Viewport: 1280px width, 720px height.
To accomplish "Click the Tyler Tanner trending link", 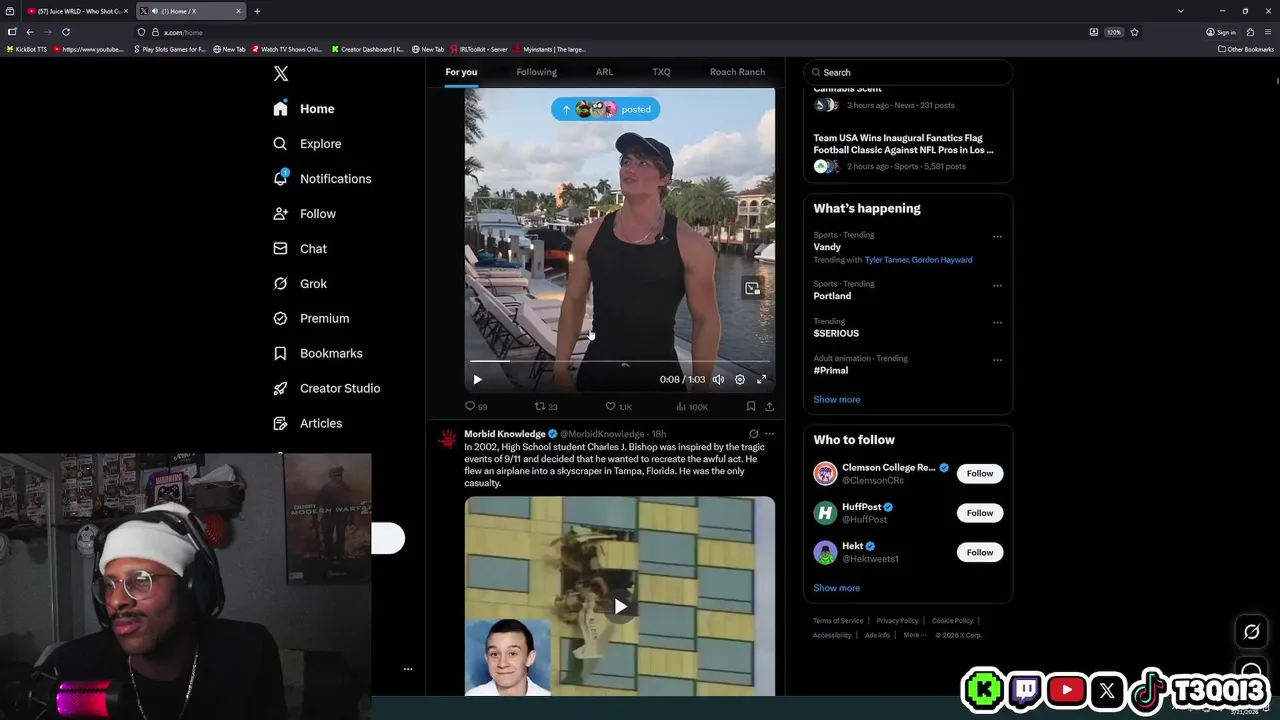I will coord(886,260).
